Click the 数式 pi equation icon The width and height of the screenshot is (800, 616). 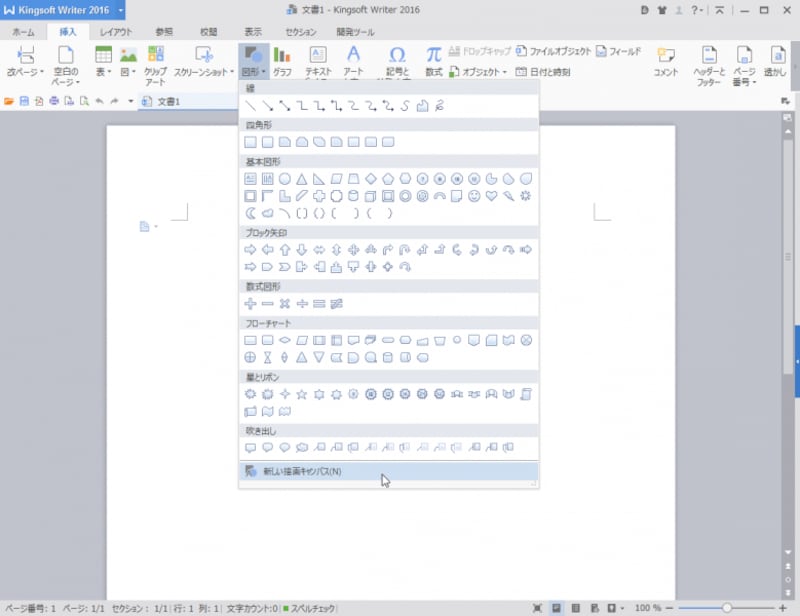[433, 60]
